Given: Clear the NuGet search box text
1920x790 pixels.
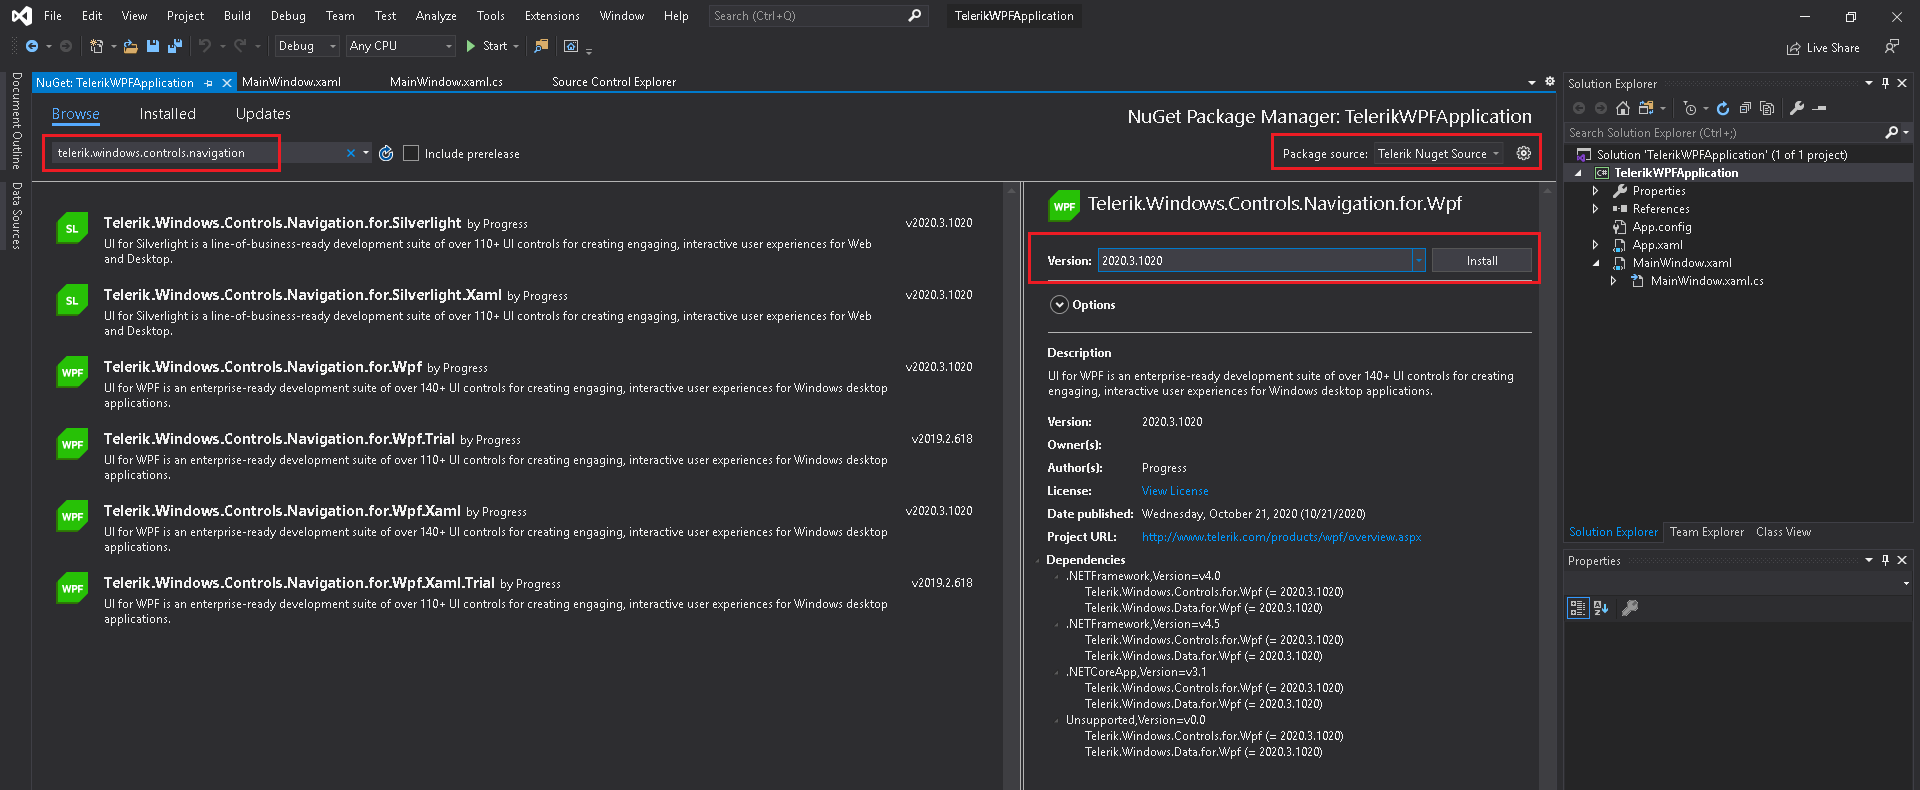Looking at the screenshot, I should coord(351,153).
